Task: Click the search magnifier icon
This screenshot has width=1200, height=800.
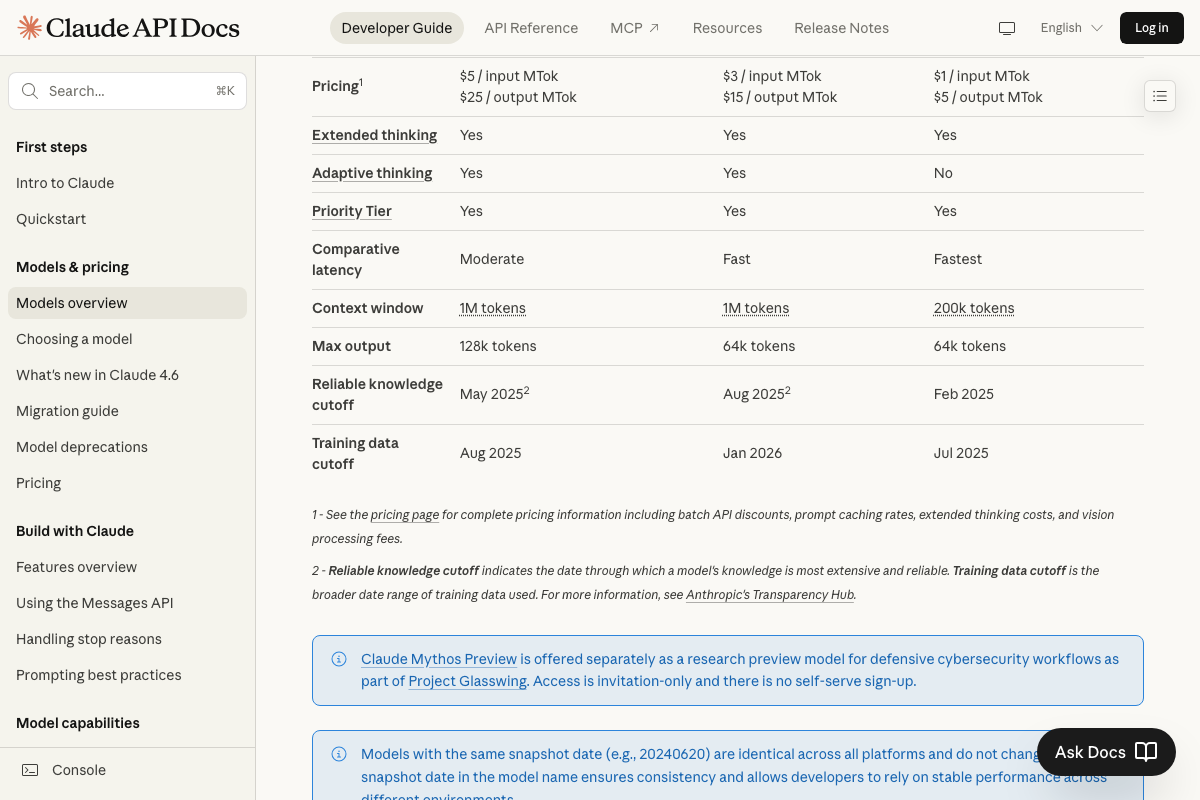Action: point(30,91)
